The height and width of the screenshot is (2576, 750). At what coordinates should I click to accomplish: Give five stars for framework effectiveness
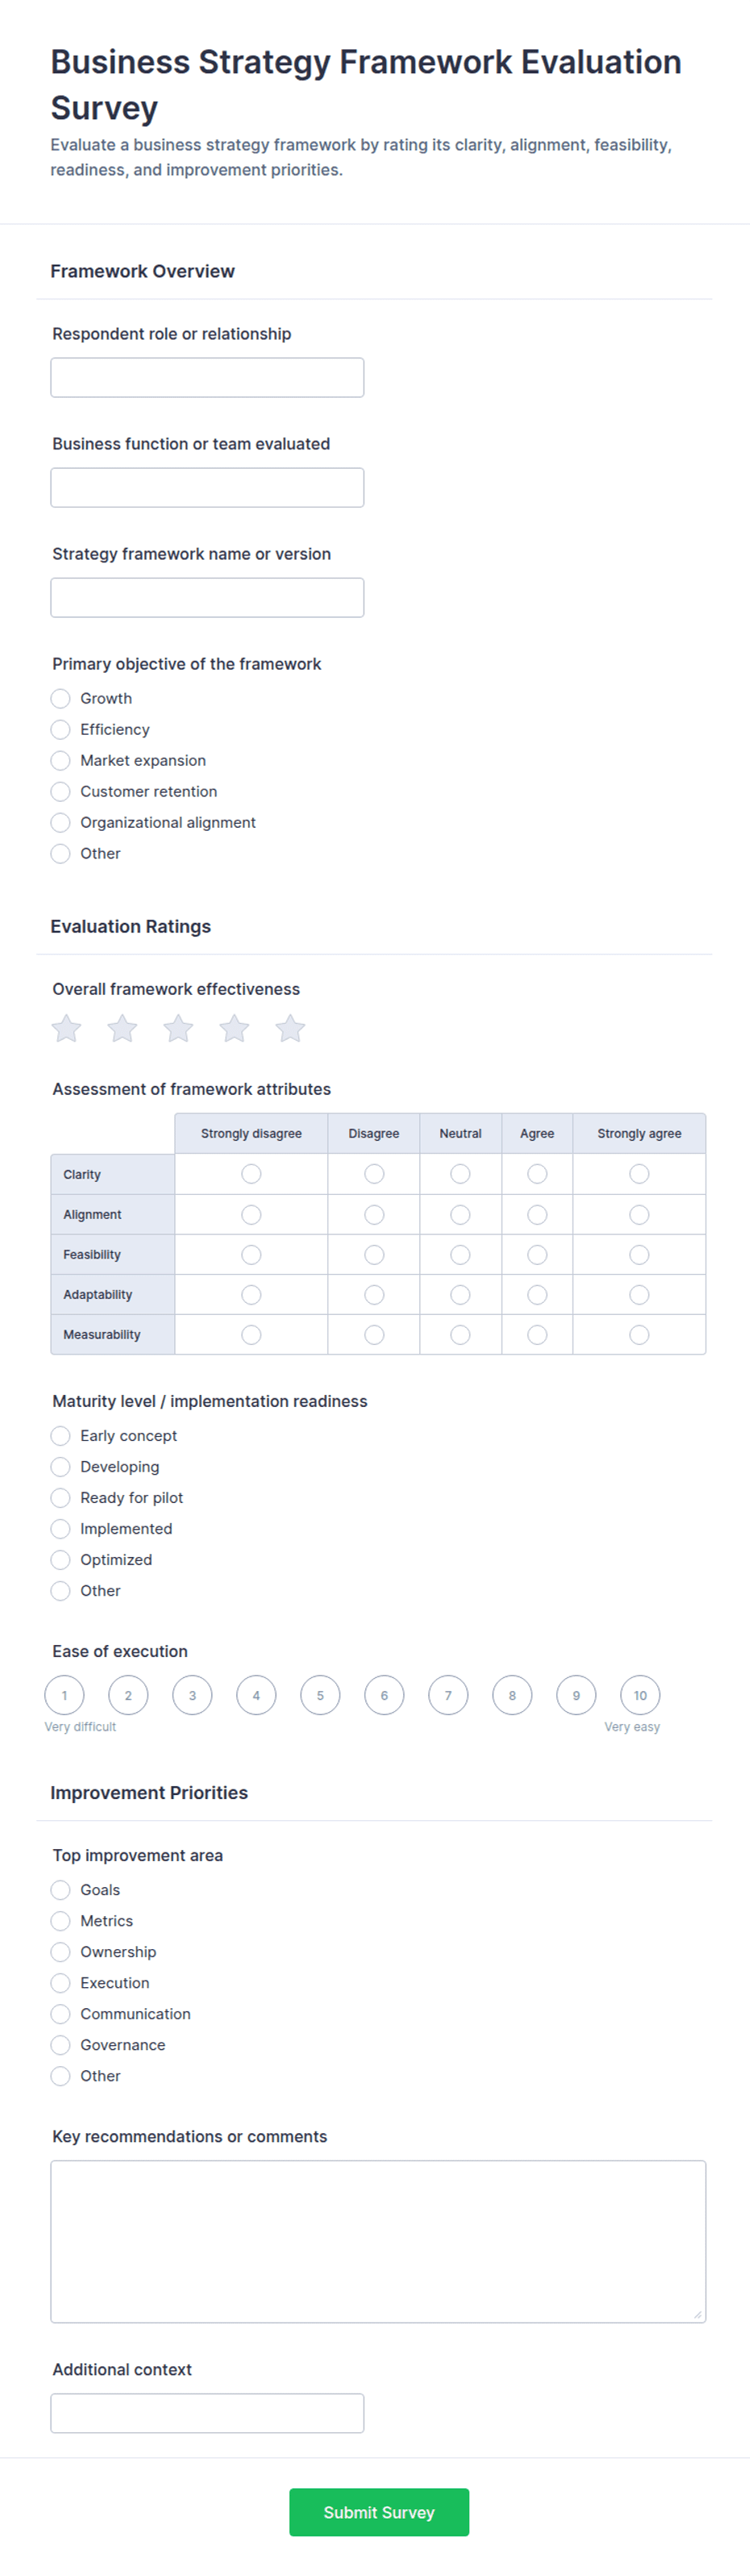(290, 1028)
